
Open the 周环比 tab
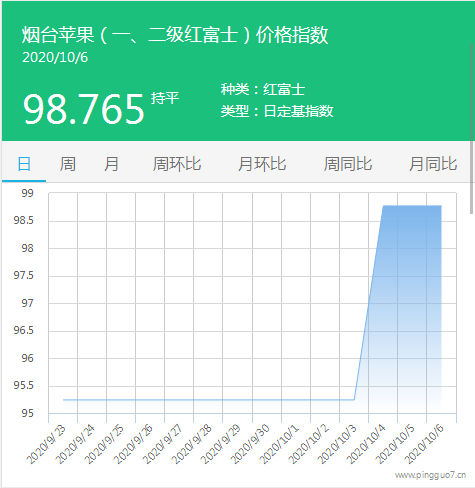coord(177,164)
